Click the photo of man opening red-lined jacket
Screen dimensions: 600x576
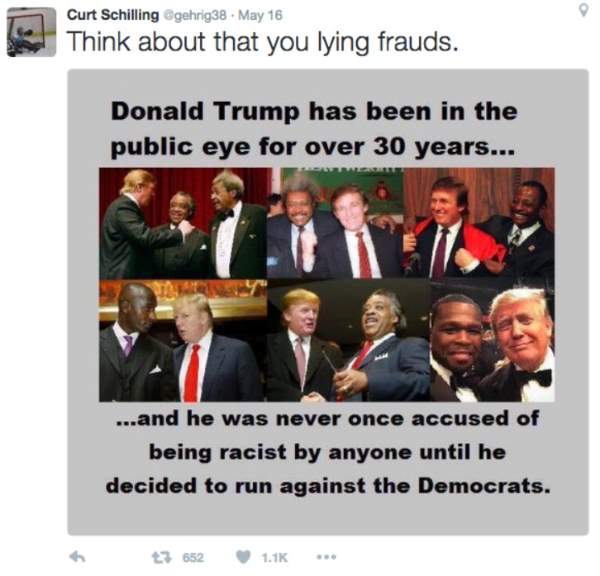pyautogui.click(x=479, y=223)
